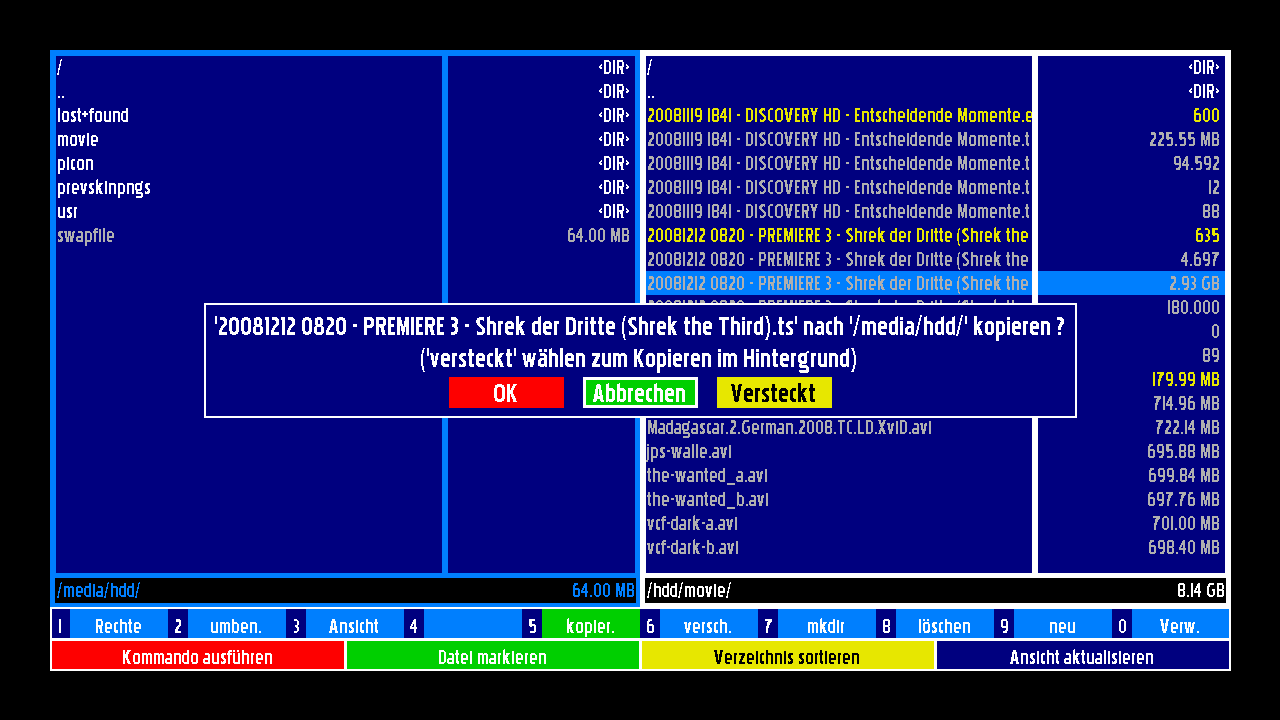
Task: Open the picon folder in left panel
Action: pyautogui.click(x=76, y=164)
